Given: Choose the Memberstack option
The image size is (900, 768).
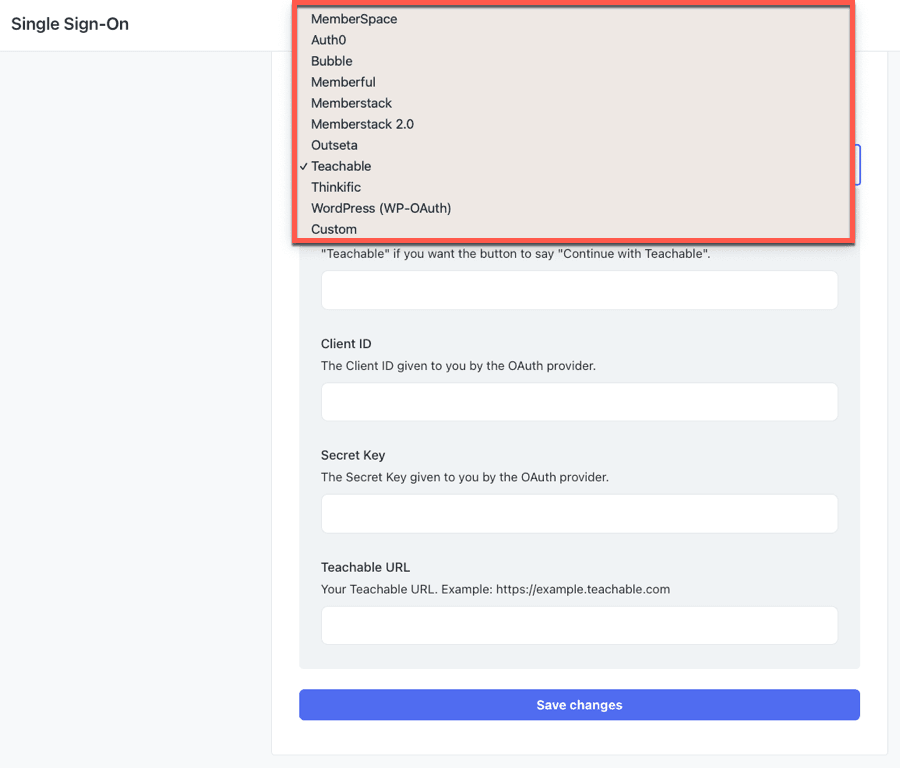Looking at the screenshot, I should click(351, 103).
